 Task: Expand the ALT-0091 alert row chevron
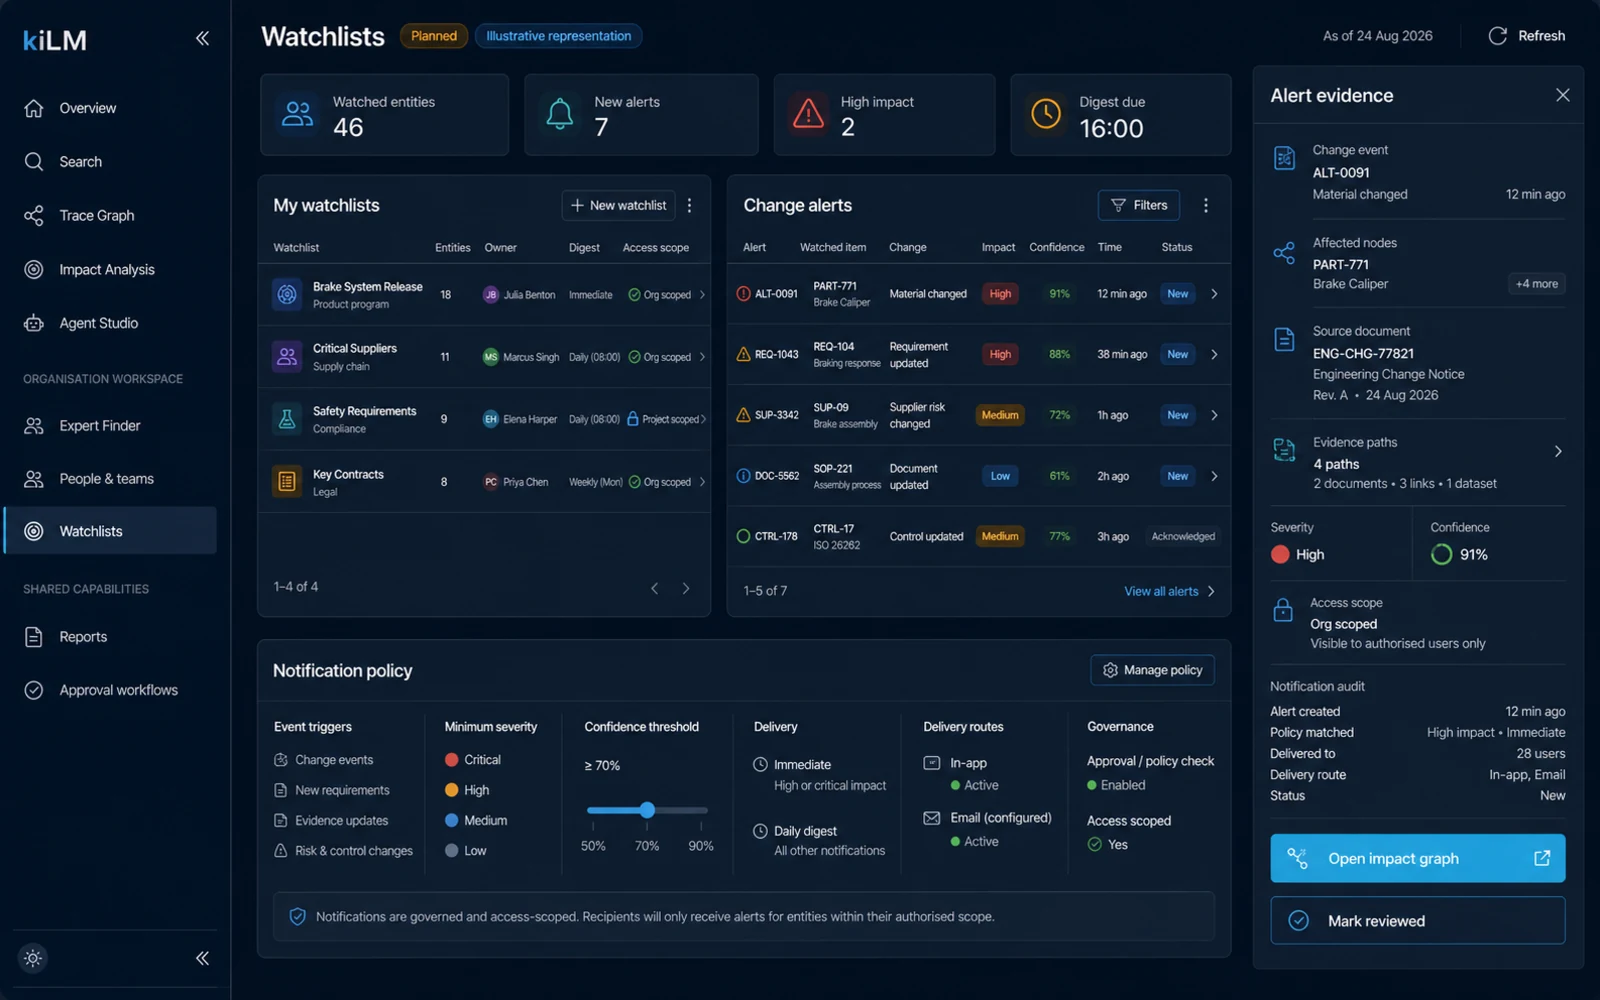pos(1214,294)
